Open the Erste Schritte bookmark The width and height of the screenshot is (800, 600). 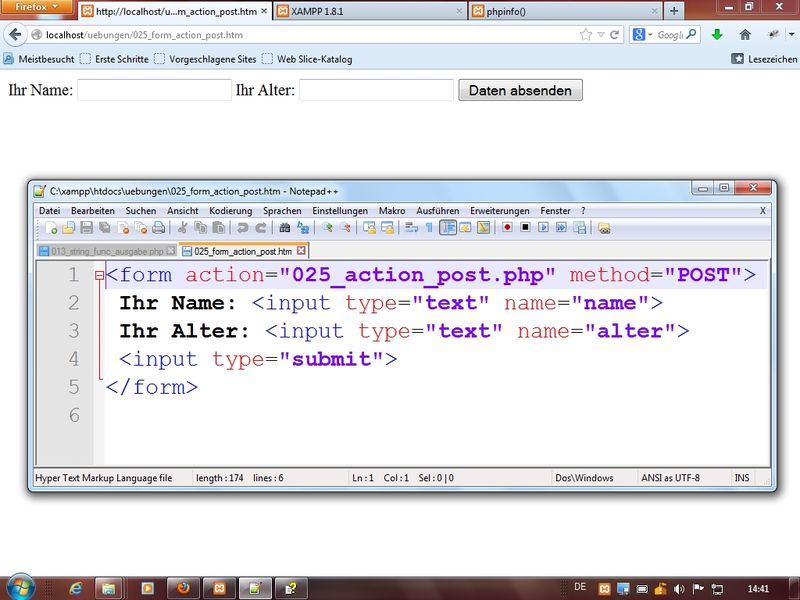point(113,59)
